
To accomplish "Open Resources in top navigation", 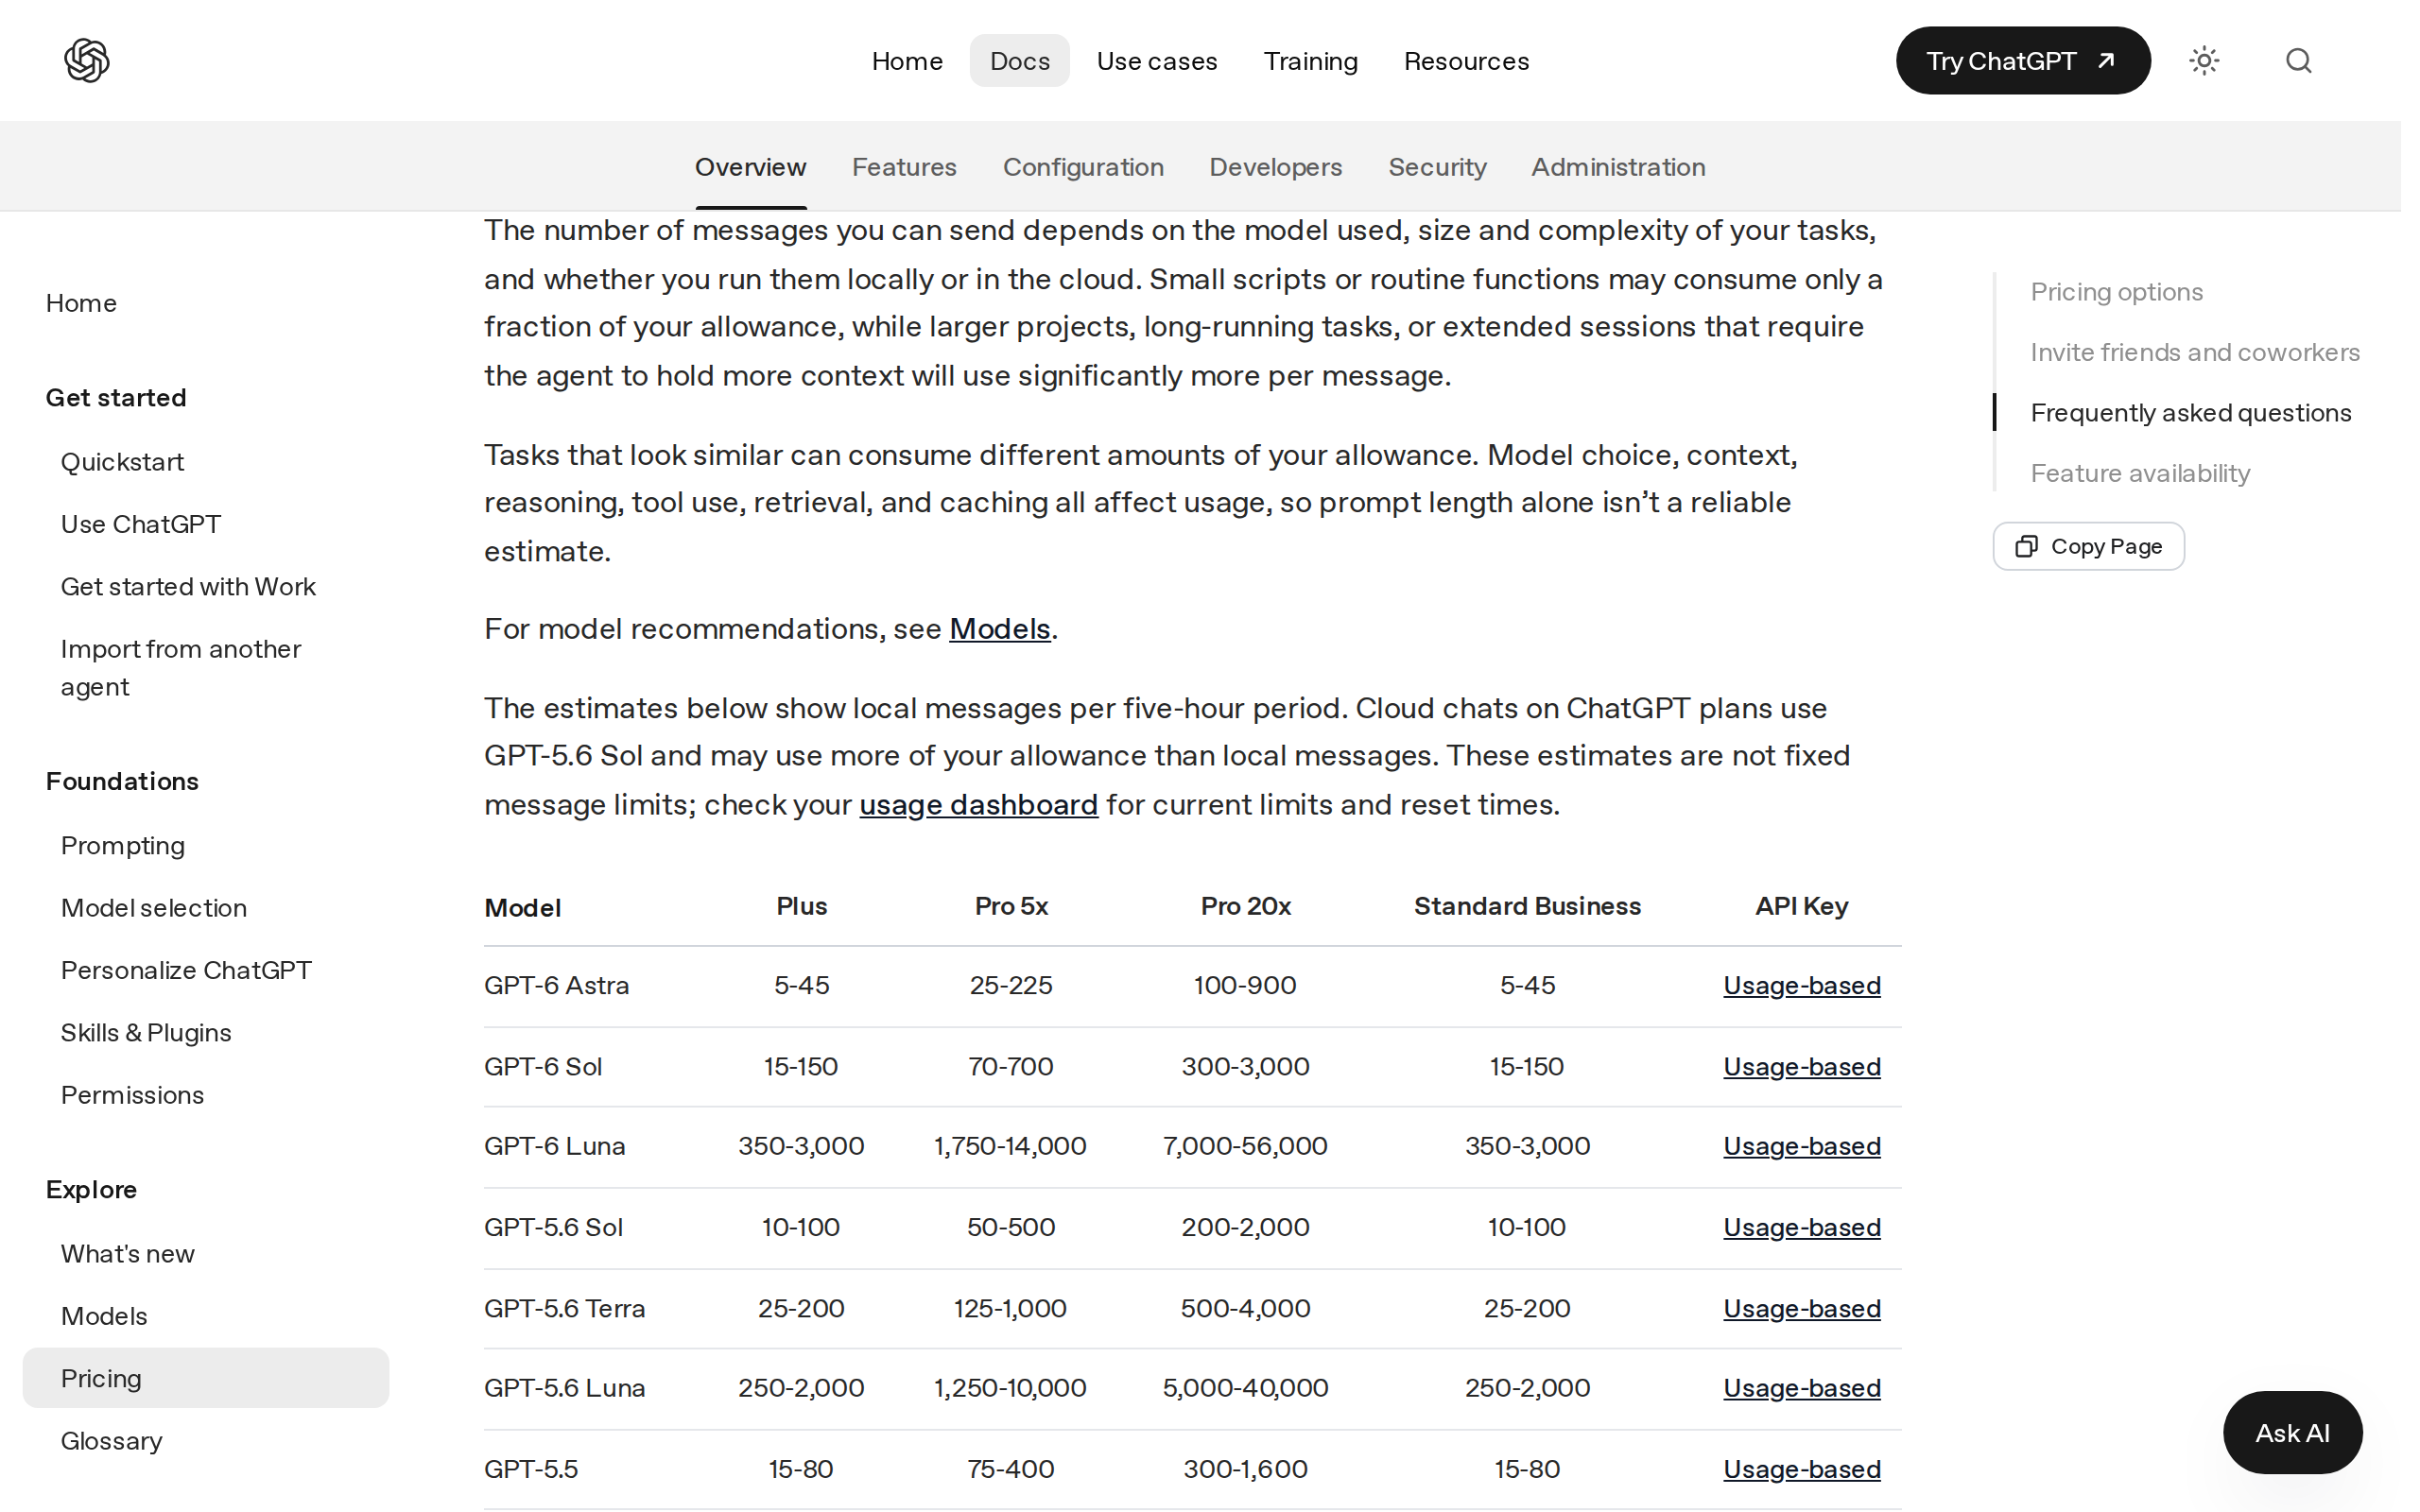I will 1466,61.
